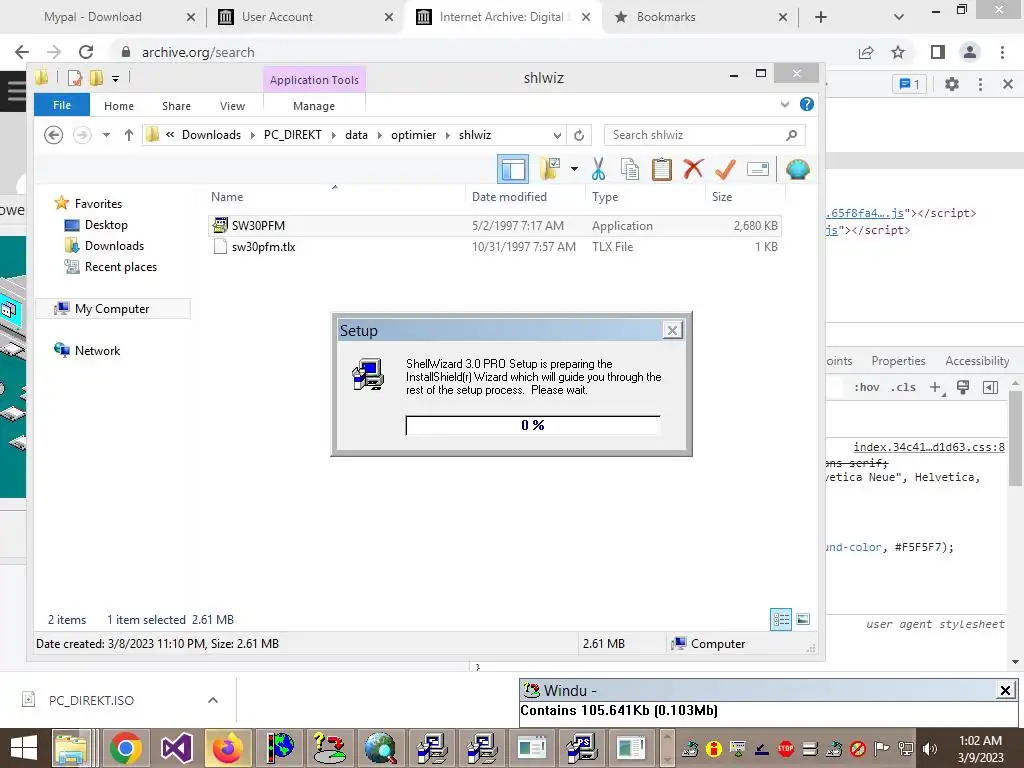Select the SW30PFM application file
Viewport: 1024px width, 768px height.
pyautogui.click(x=495, y=225)
